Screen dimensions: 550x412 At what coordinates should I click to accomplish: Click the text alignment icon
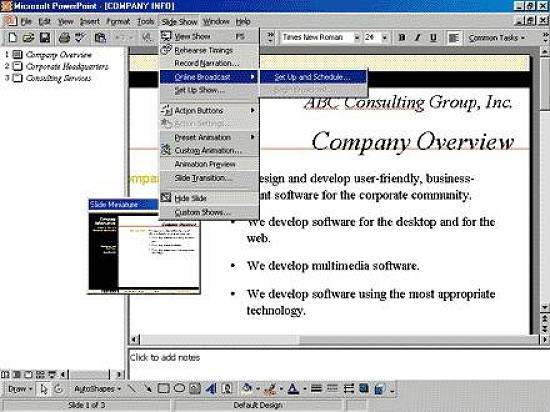(454, 38)
